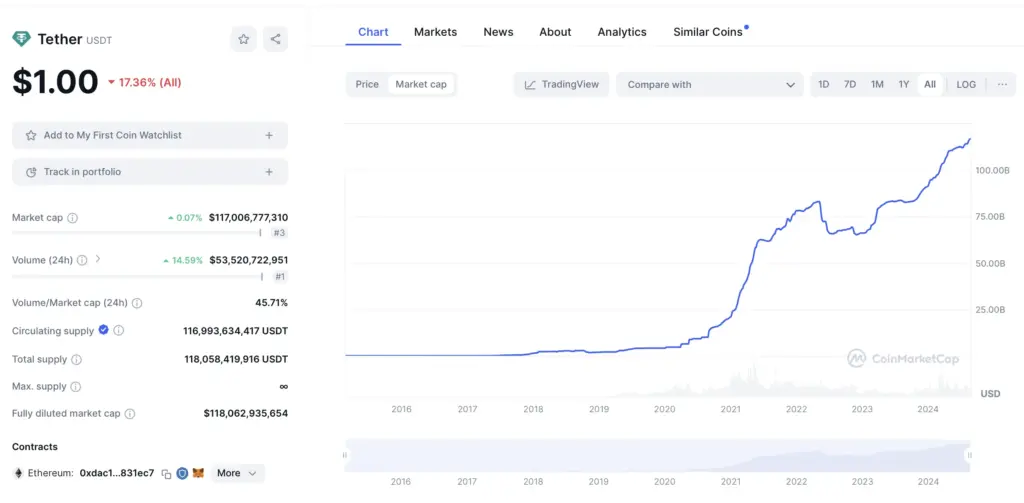Open info icon after Circulating supply badge
This screenshot has height=503, width=1024.
[118, 331]
